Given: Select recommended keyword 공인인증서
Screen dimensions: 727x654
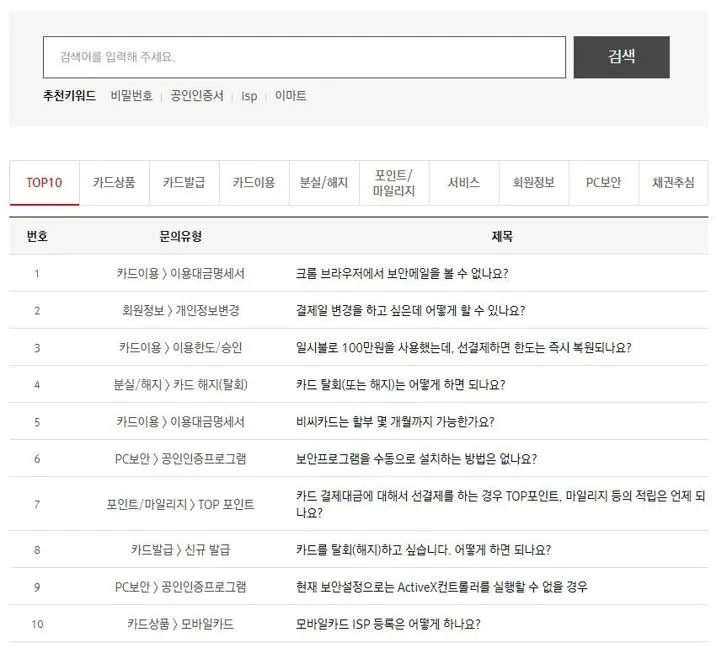Looking at the screenshot, I should (x=197, y=95).
